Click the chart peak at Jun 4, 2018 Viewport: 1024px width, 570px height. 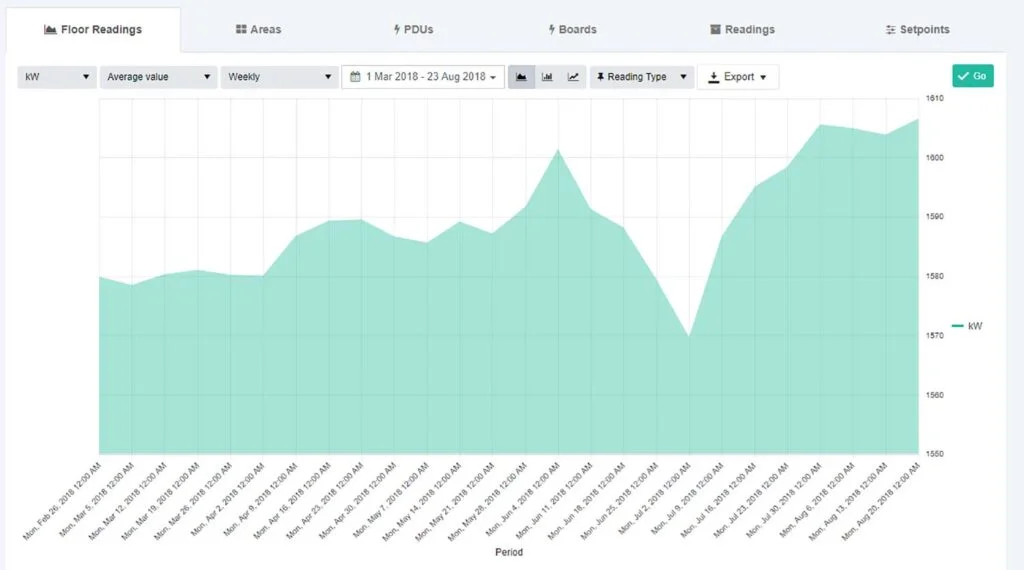(x=558, y=149)
